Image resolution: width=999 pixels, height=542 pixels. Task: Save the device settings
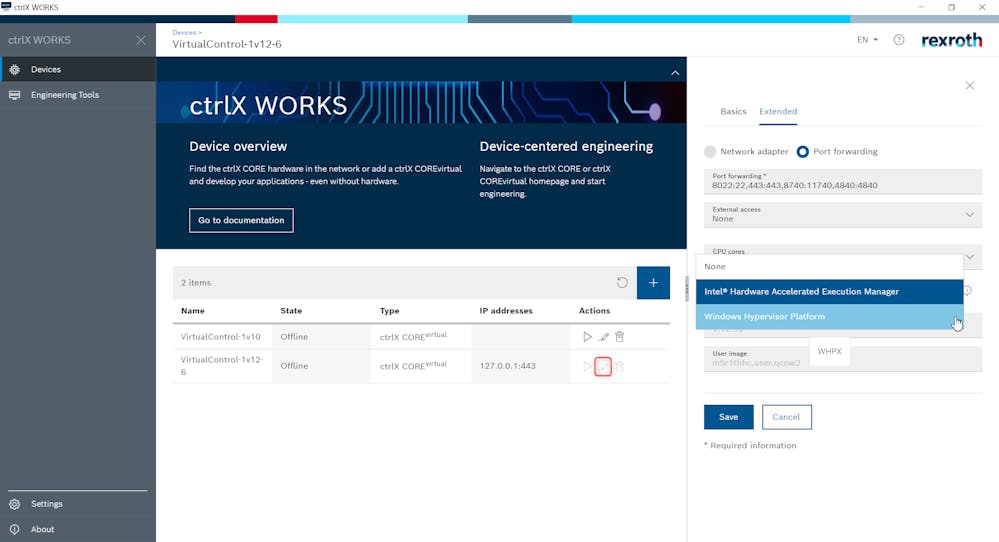click(x=728, y=417)
